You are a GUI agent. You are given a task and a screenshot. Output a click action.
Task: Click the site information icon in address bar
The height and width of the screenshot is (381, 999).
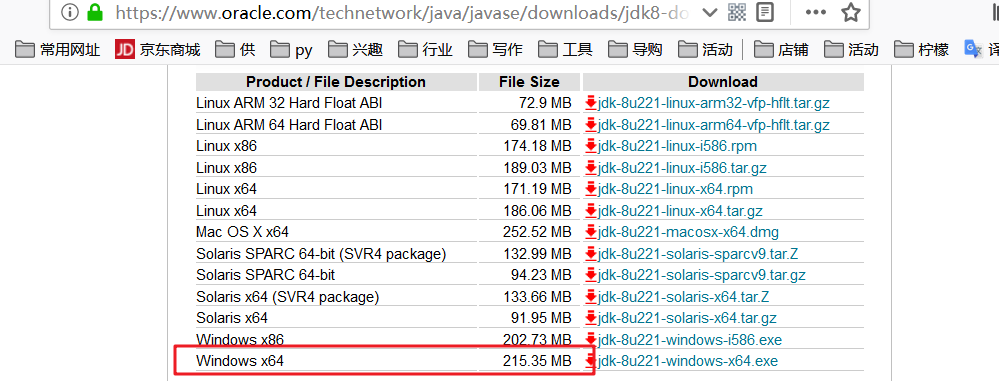70,12
